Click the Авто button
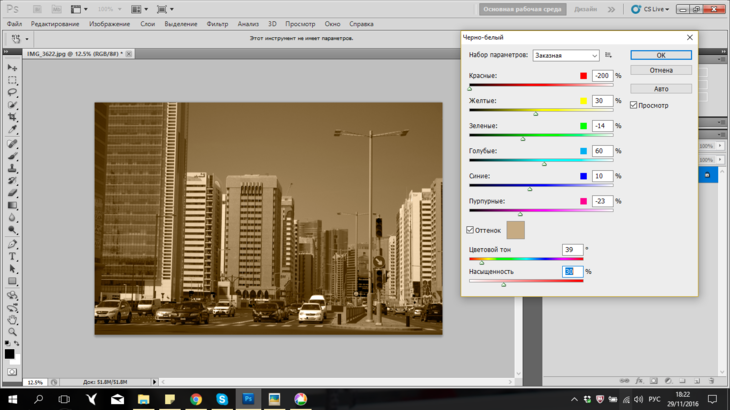This screenshot has height=410, width=730. (661, 88)
